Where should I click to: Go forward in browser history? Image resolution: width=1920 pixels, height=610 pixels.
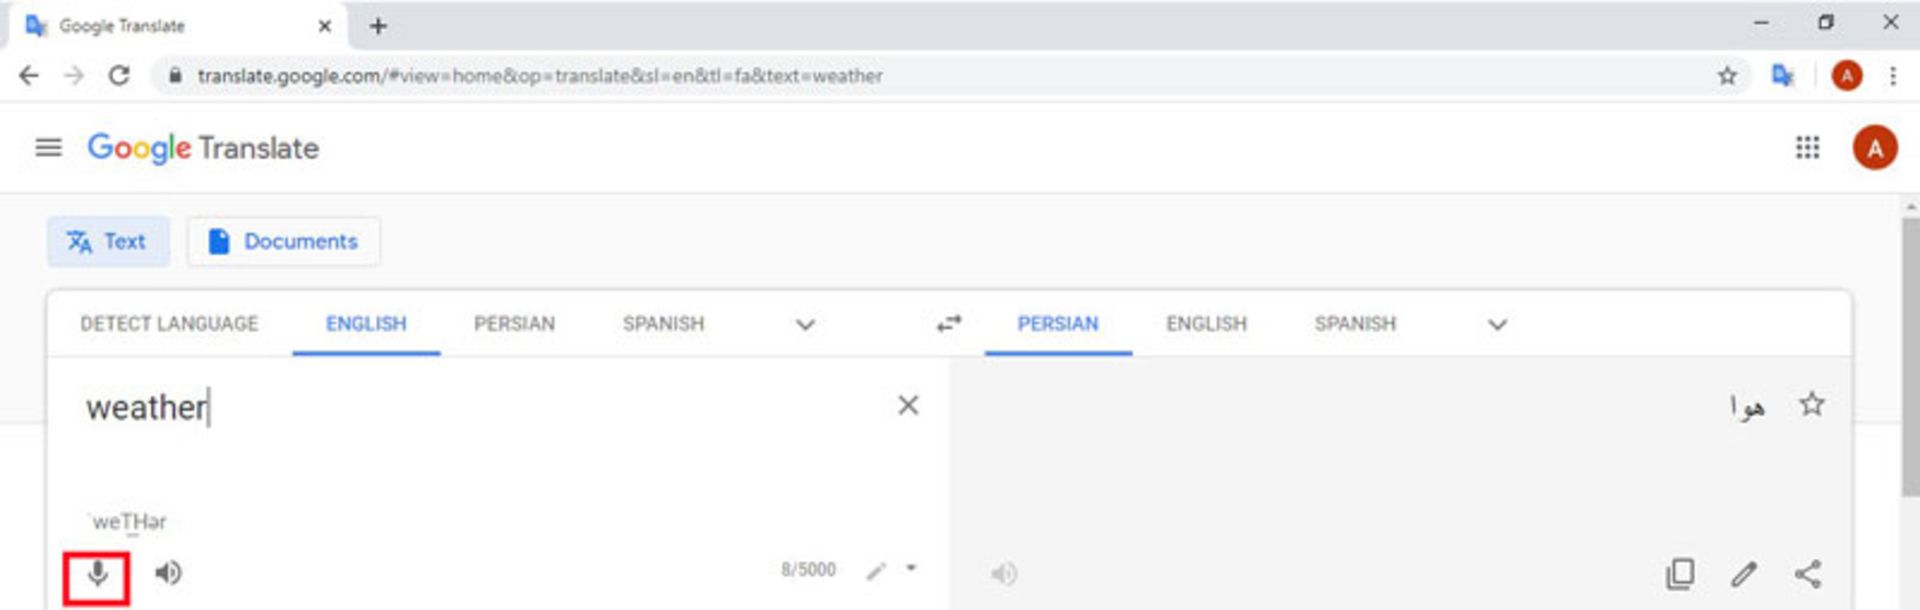tap(74, 76)
